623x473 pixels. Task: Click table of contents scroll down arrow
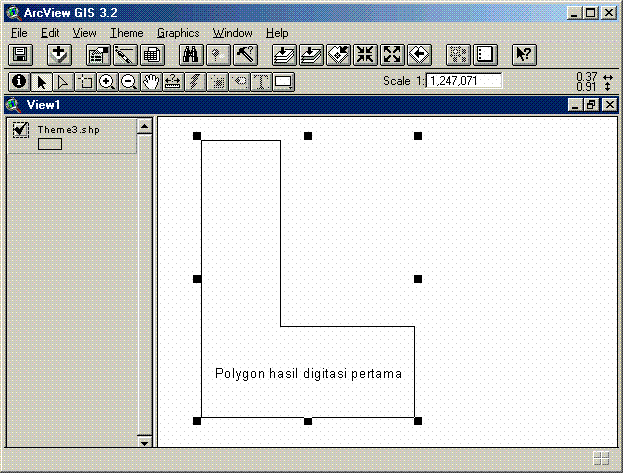145,442
